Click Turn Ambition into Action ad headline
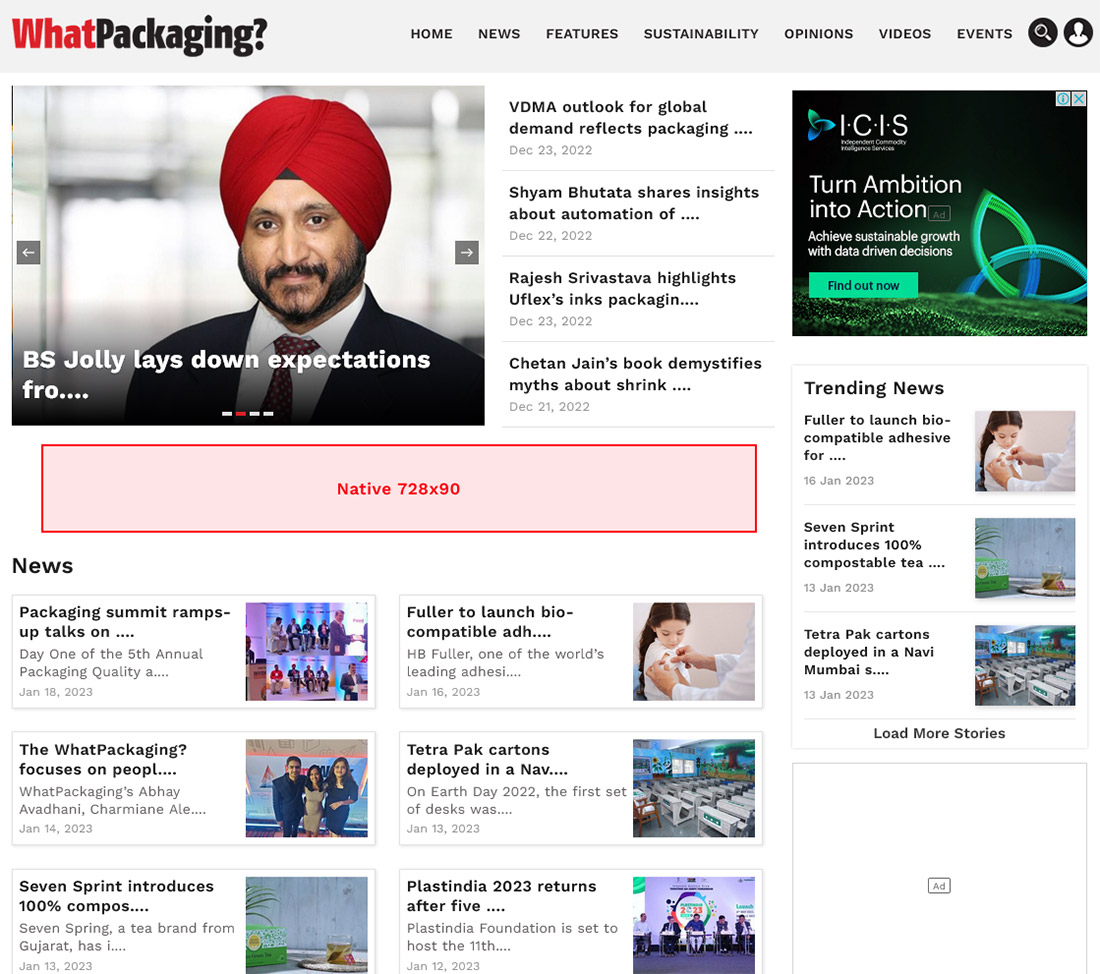The height and width of the screenshot is (974, 1100). coord(885,197)
